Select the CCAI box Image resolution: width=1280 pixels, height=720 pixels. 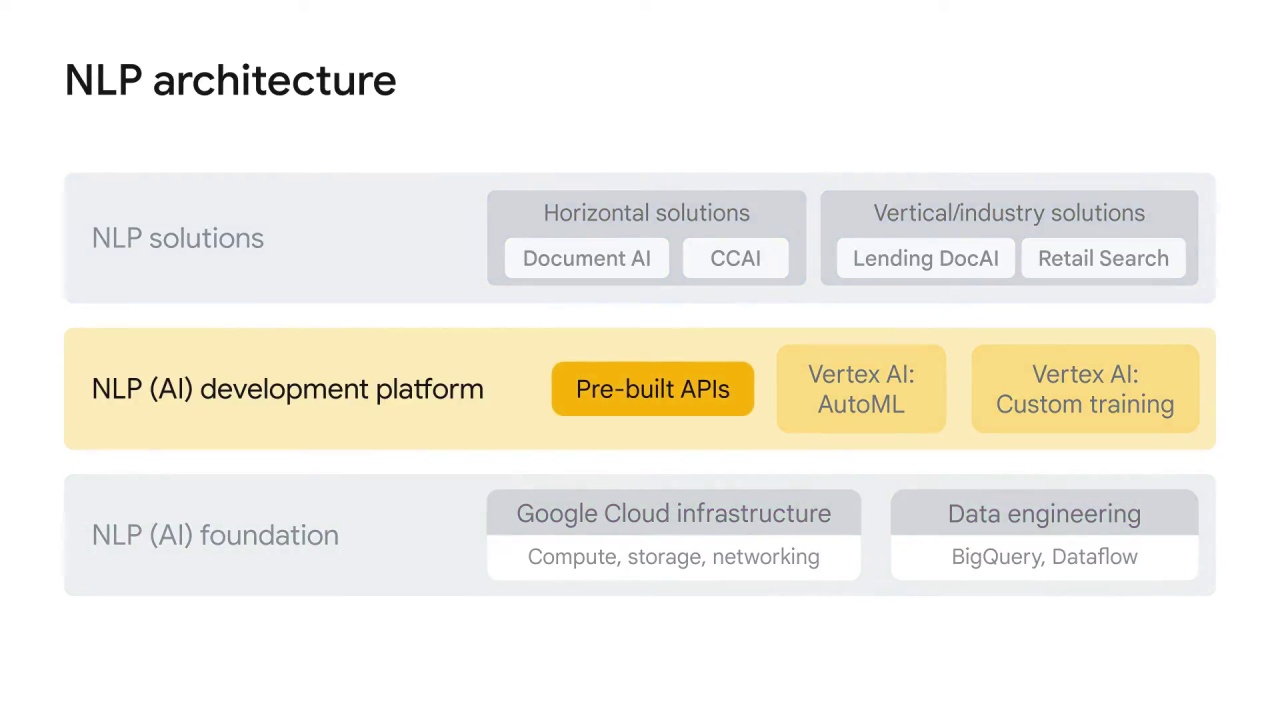pyautogui.click(x=735, y=258)
